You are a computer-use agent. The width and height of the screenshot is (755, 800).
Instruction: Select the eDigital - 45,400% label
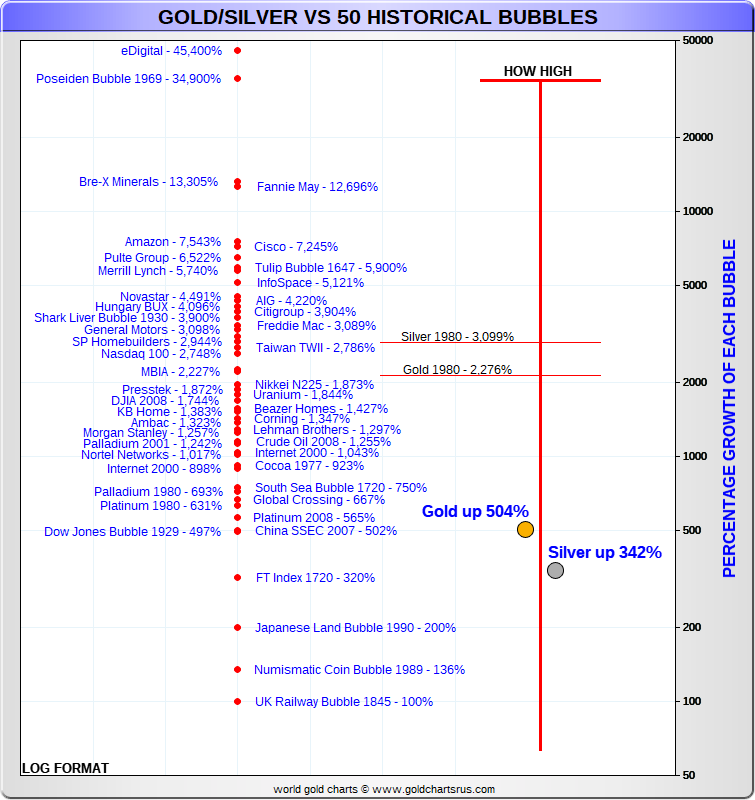coord(171,51)
